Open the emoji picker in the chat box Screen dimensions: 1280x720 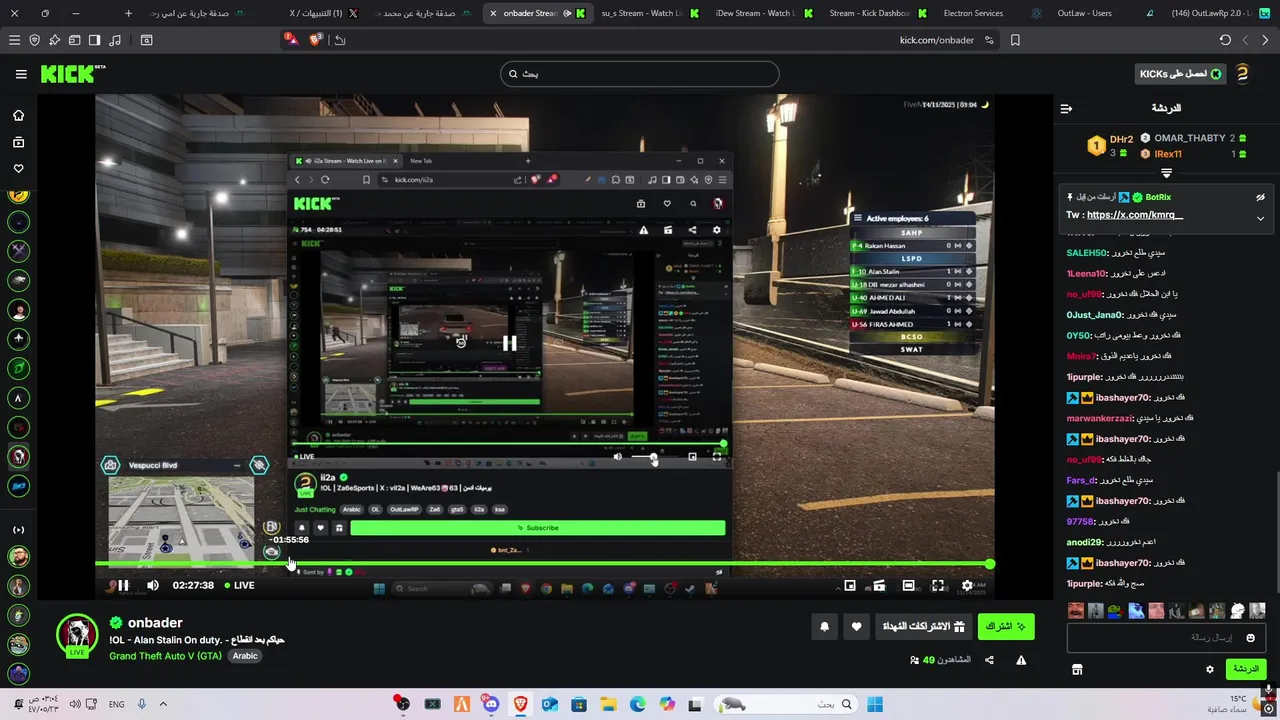[x=1249, y=637]
